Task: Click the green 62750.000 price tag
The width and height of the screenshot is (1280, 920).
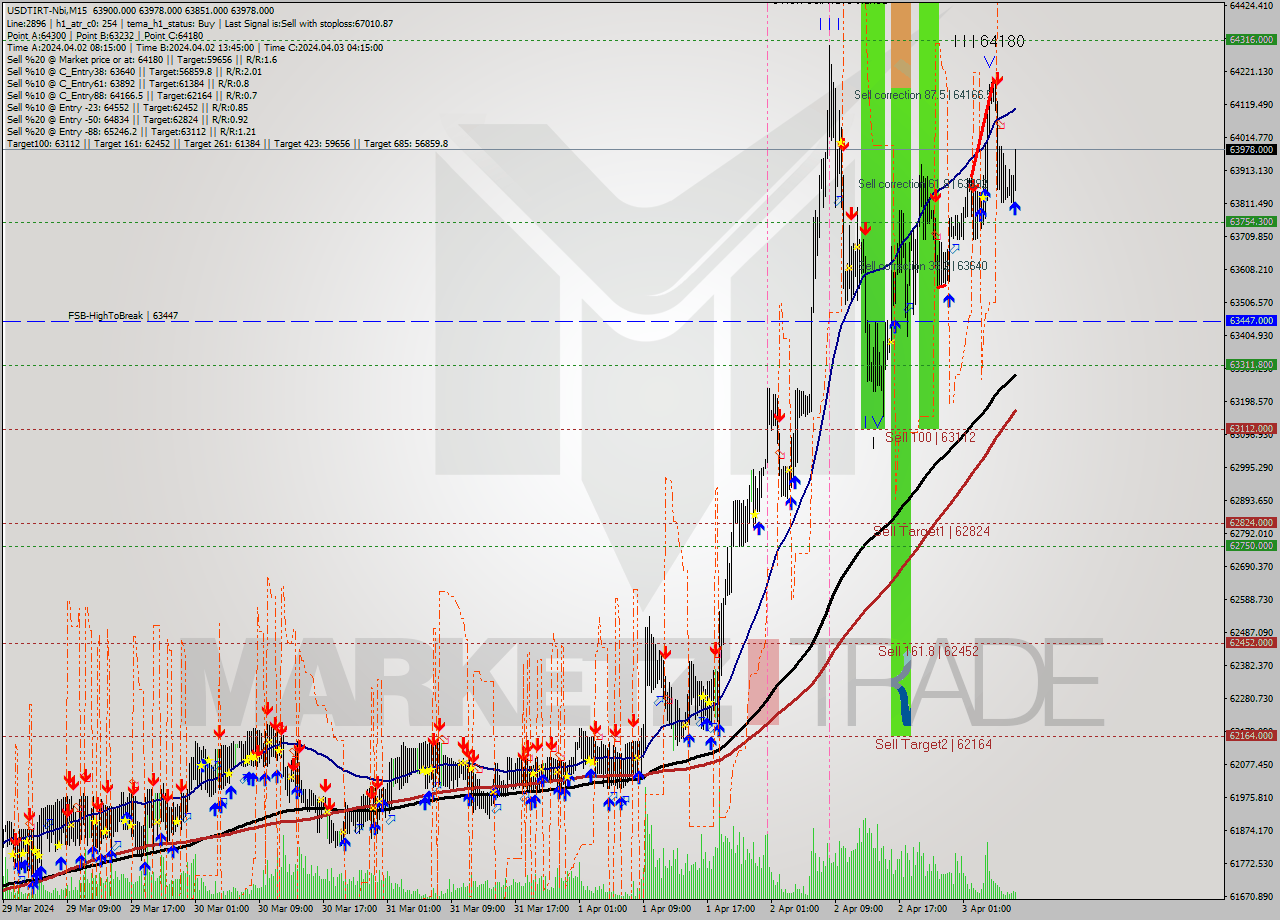Action: point(1250,545)
